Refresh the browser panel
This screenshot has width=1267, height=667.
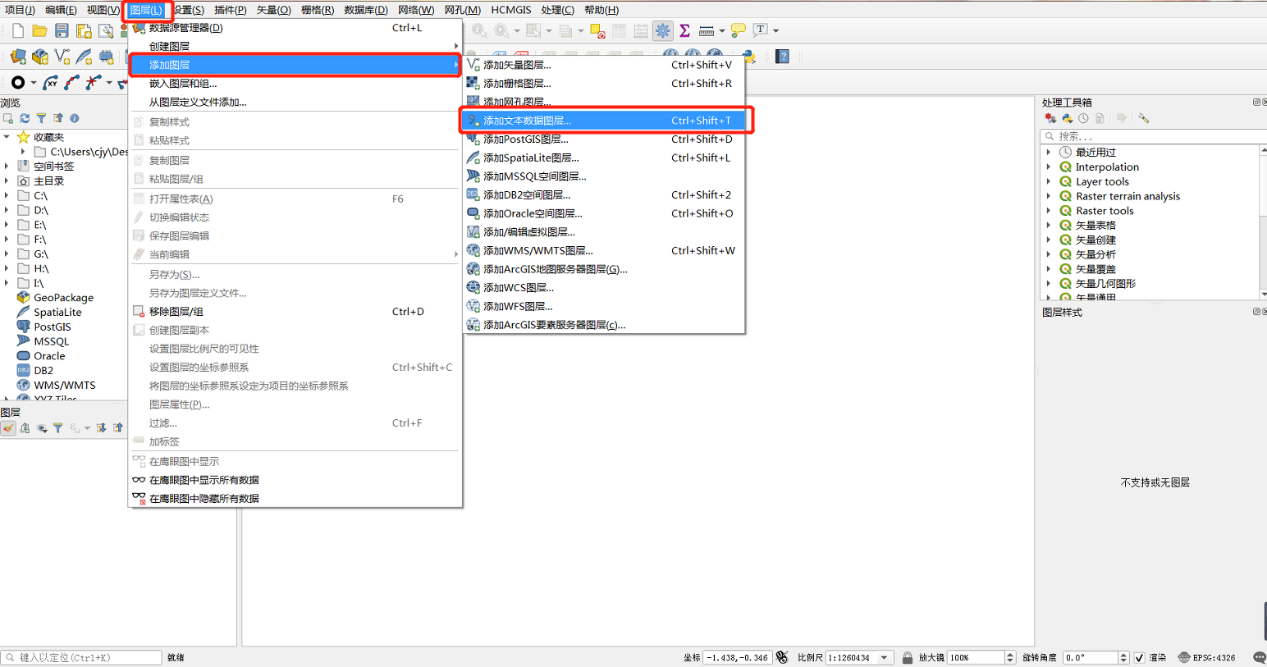[x=25, y=118]
